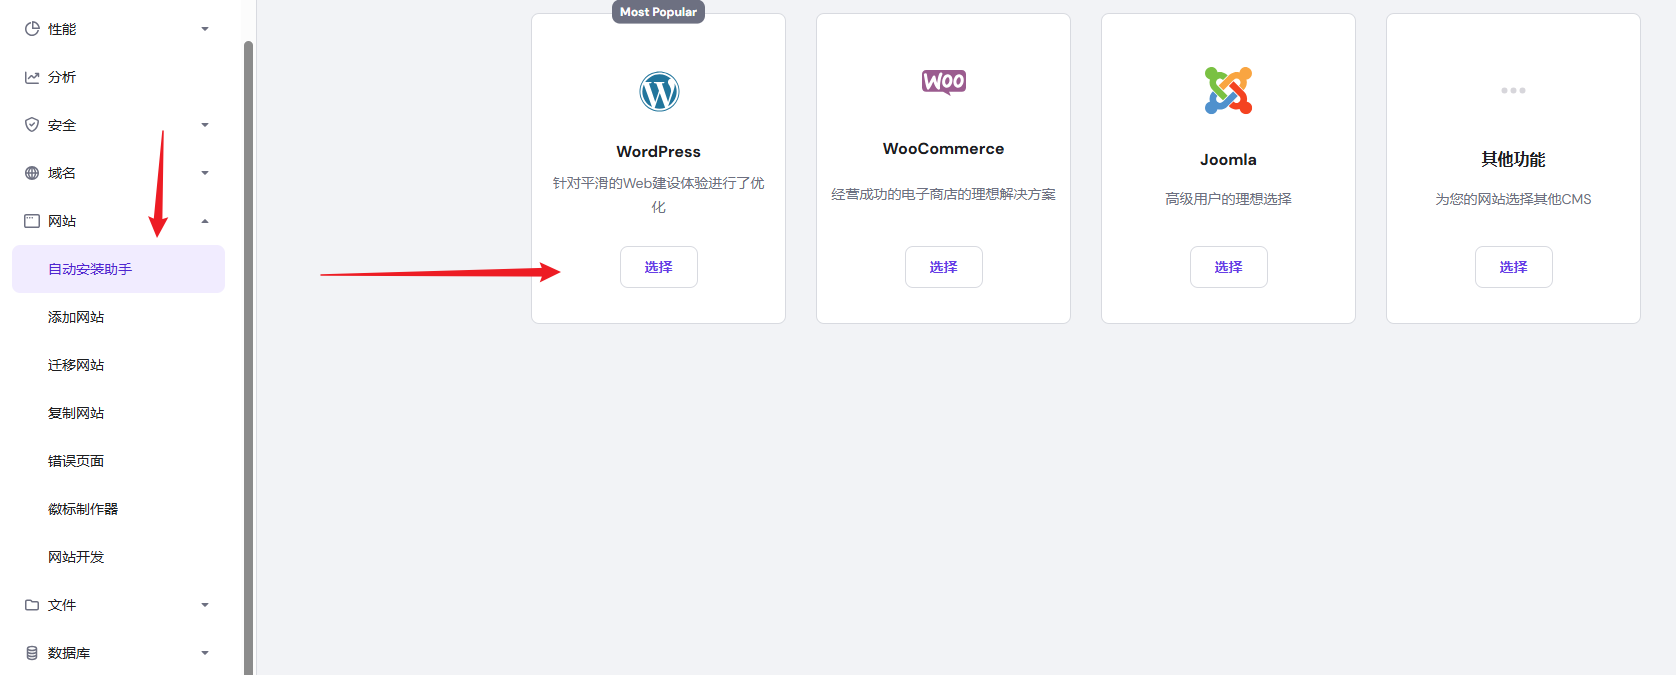Click the 网站 sidebar label
This screenshot has width=1676, height=675.
[62, 221]
